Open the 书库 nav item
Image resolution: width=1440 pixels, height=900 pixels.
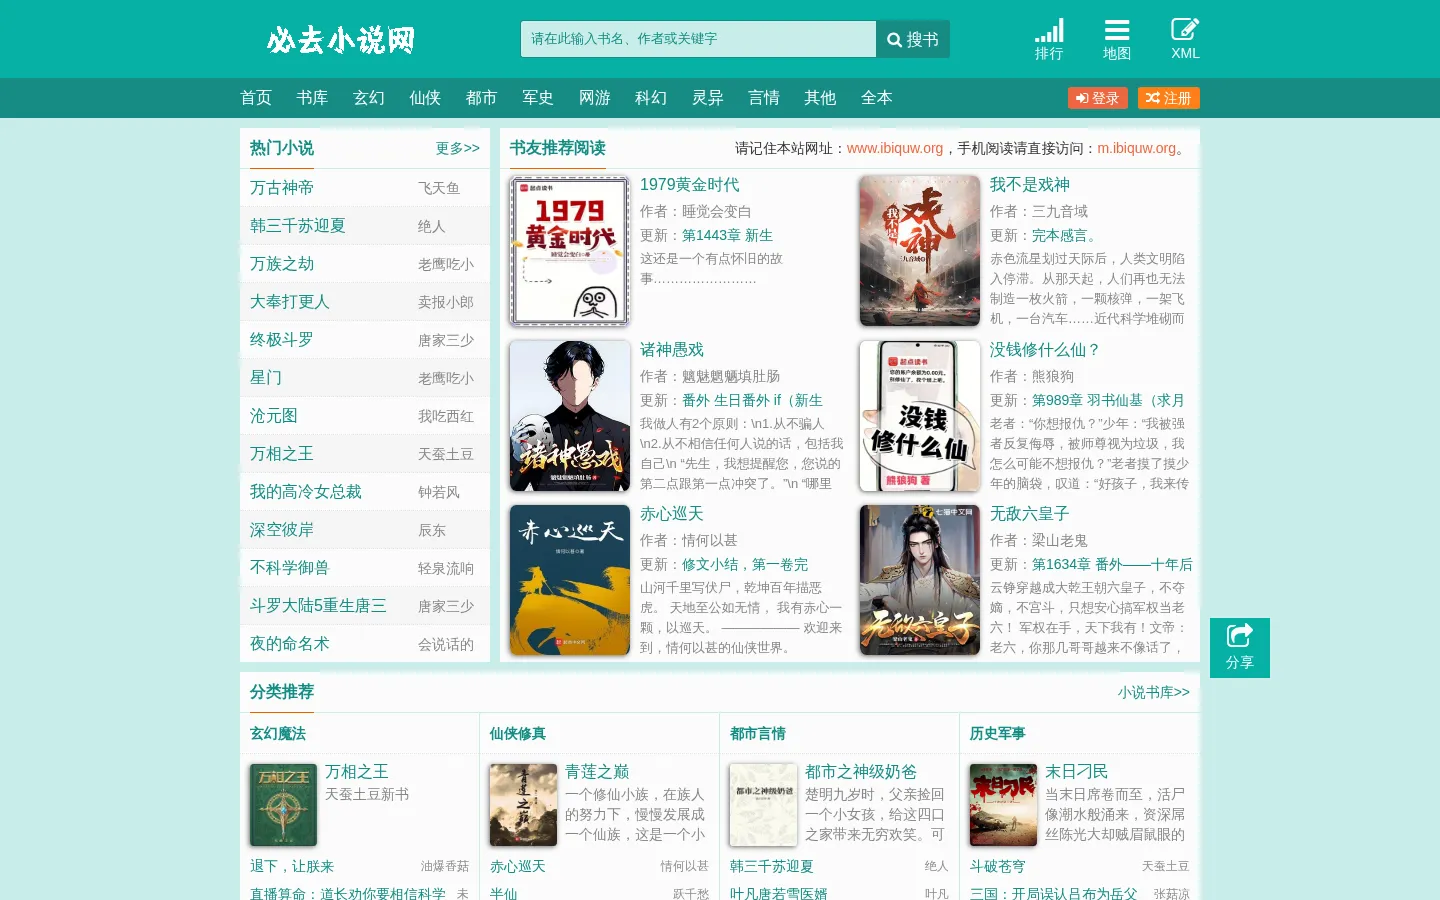(312, 98)
